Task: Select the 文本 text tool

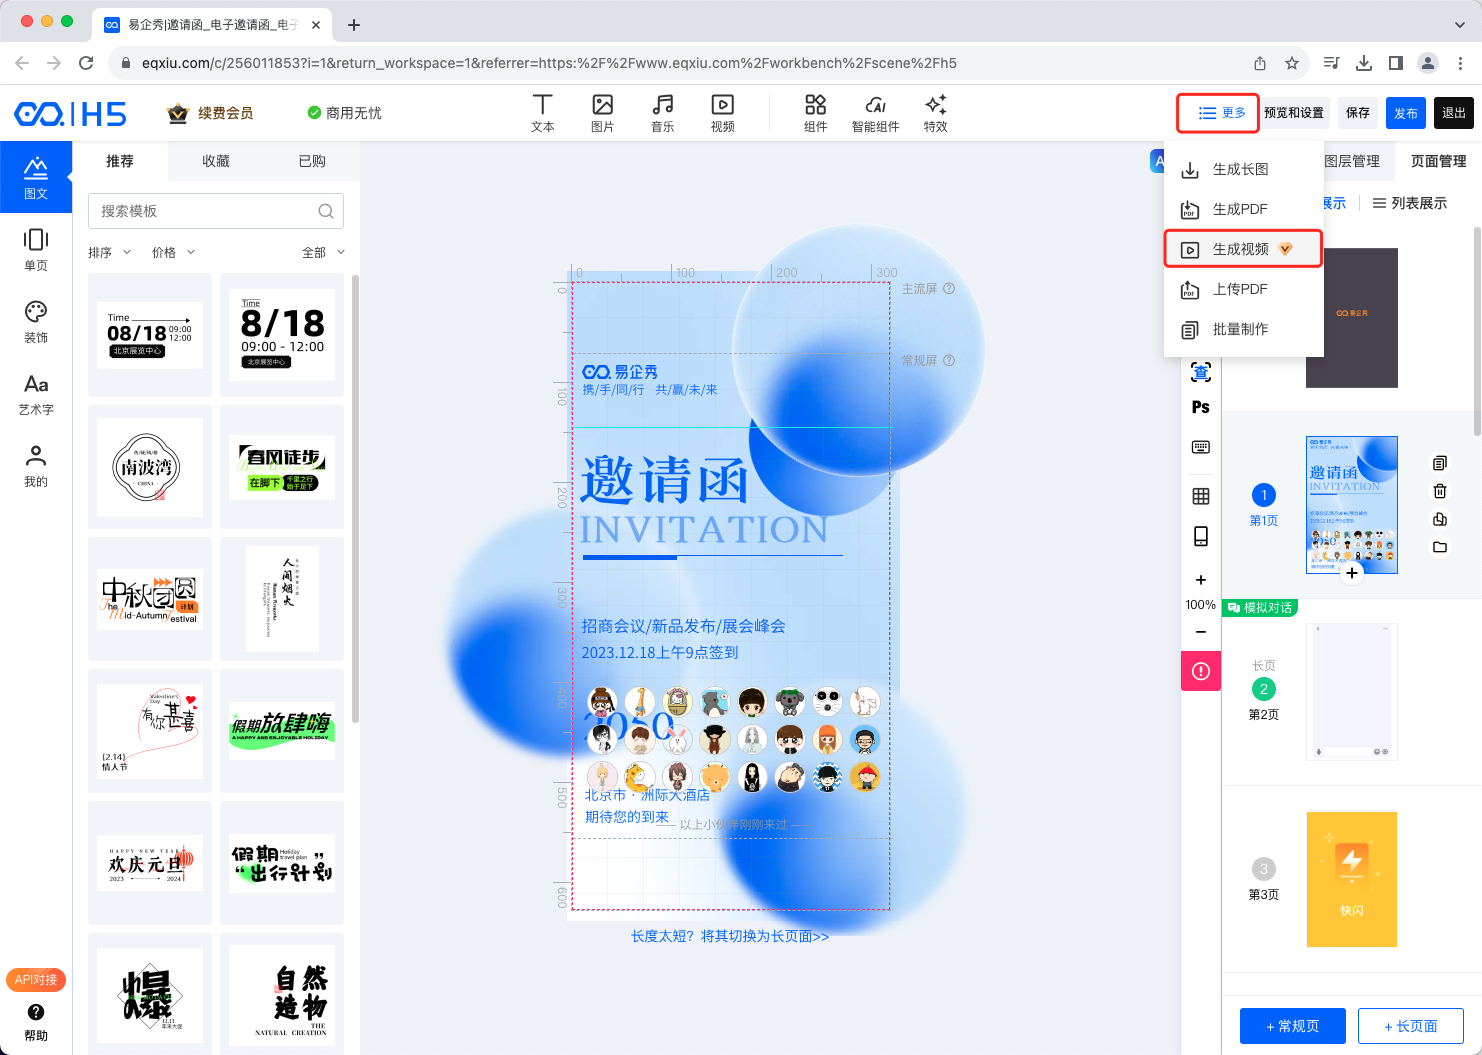Action: [542, 113]
